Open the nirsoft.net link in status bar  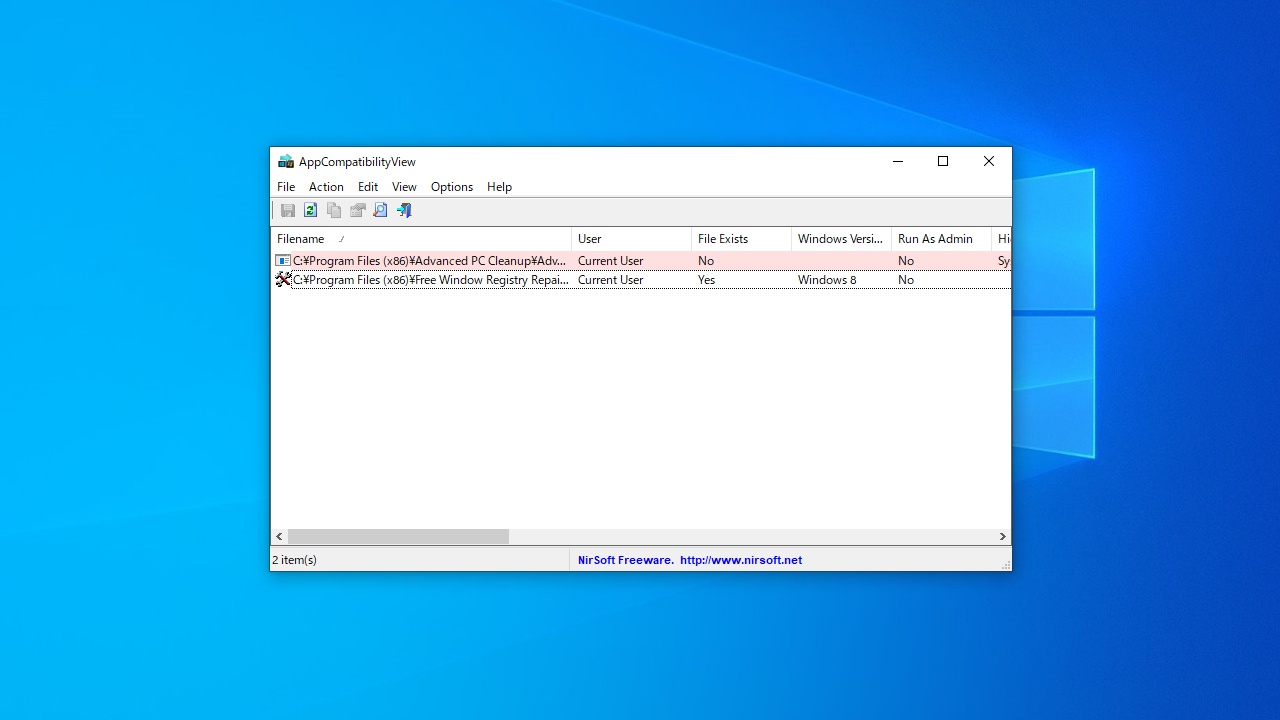pos(741,560)
